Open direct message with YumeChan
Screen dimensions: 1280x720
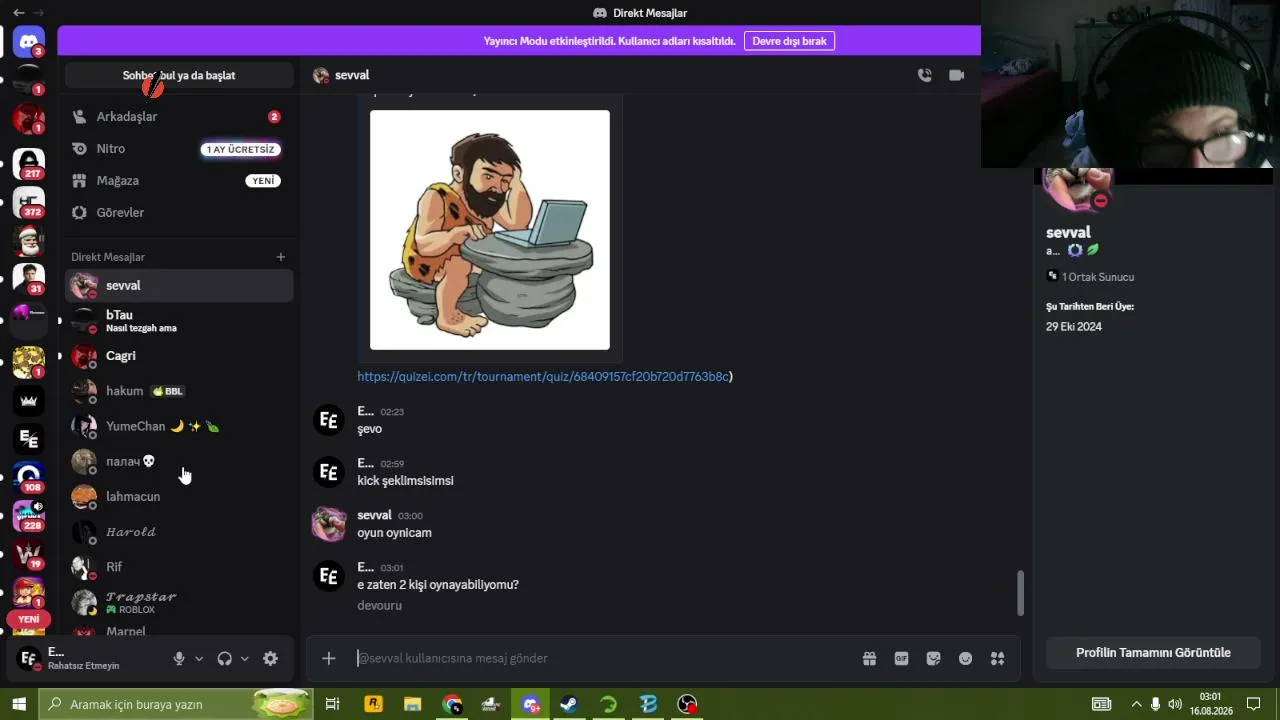[179, 426]
